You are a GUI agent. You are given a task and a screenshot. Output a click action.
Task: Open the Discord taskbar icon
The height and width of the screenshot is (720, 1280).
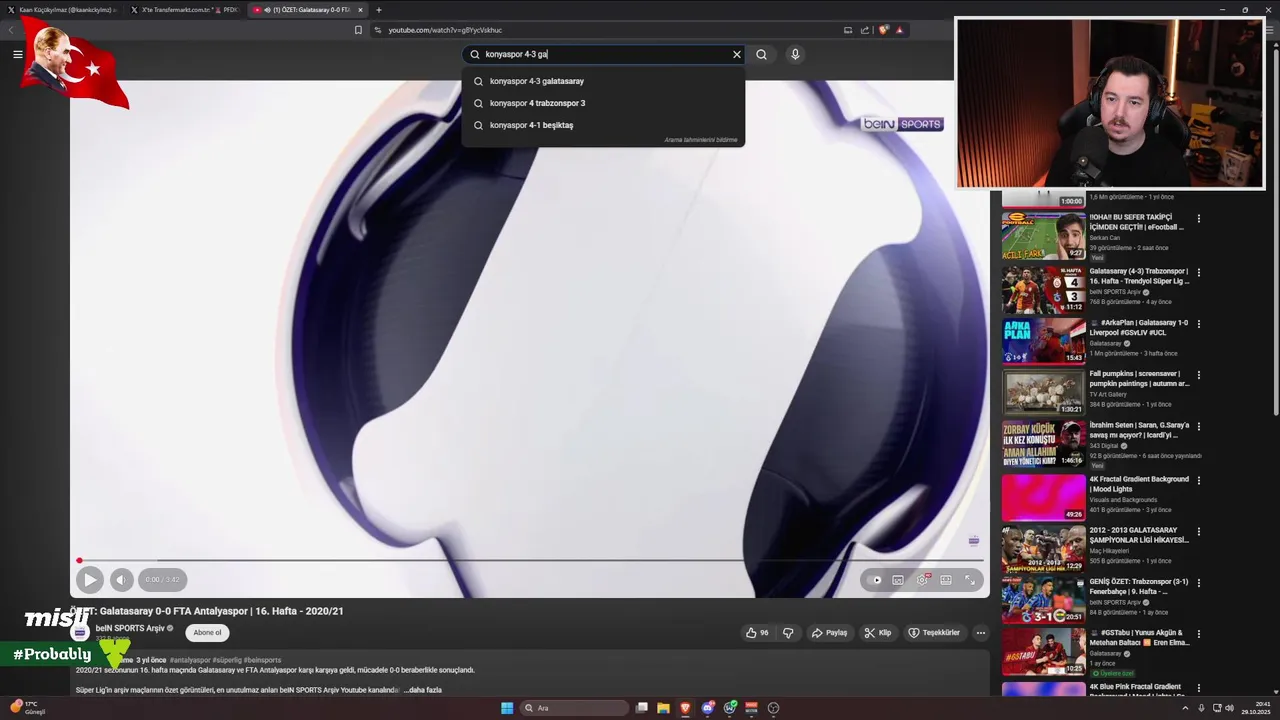coord(708,708)
